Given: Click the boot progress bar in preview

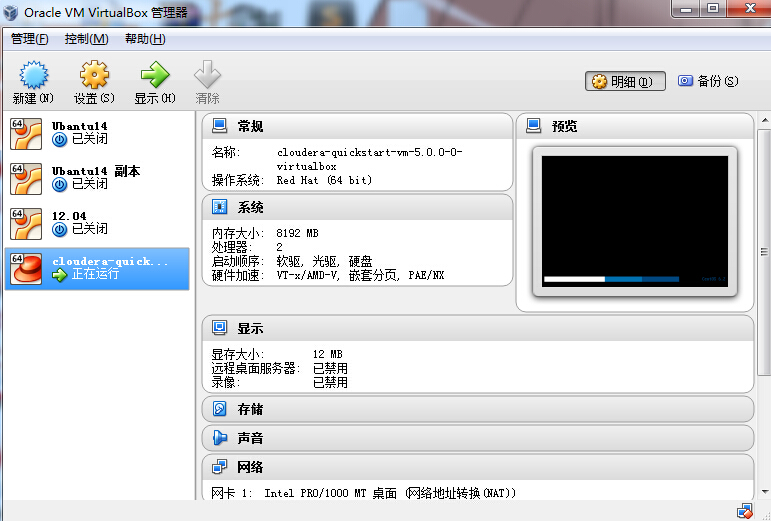Looking at the screenshot, I should (611, 279).
